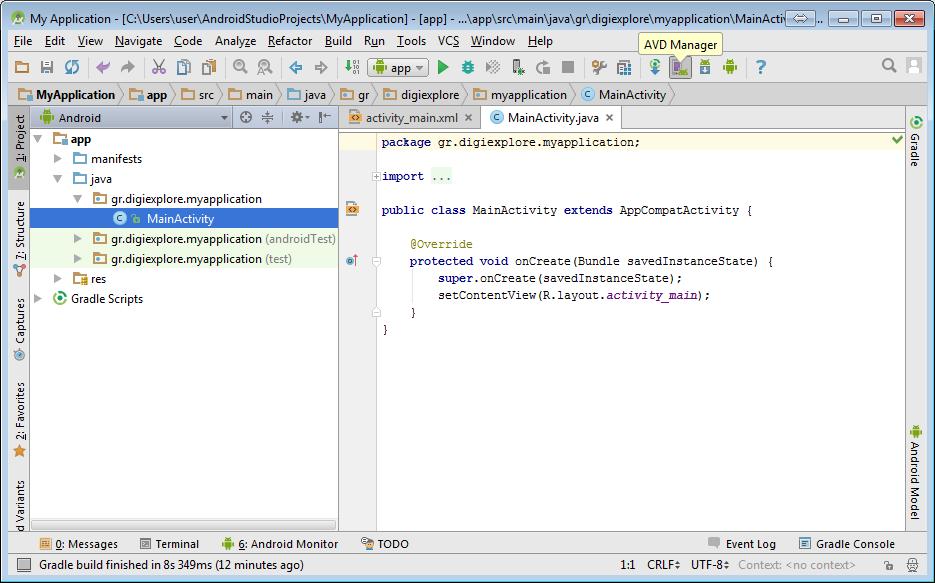Hide Project panel via hide icon
The image size is (935, 583).
324,117
